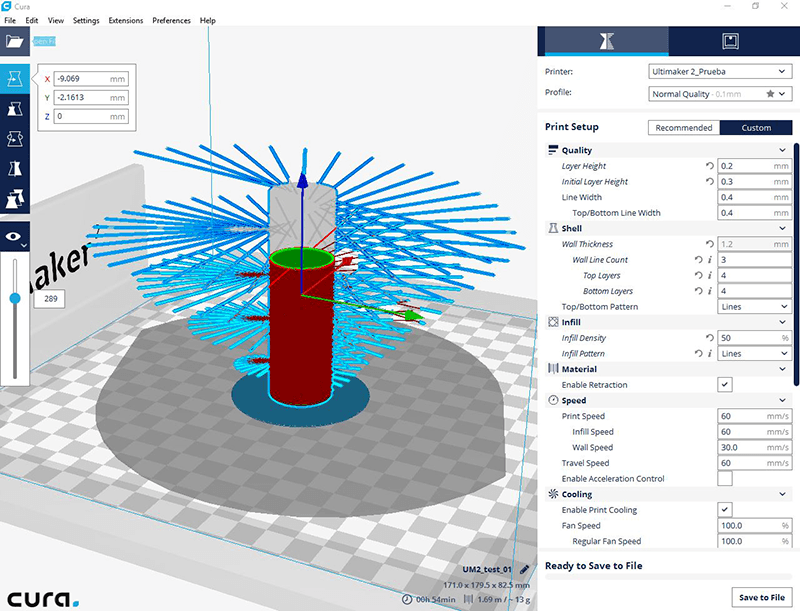
Task: Open the Preferences menu
Action: click(171, 20)
